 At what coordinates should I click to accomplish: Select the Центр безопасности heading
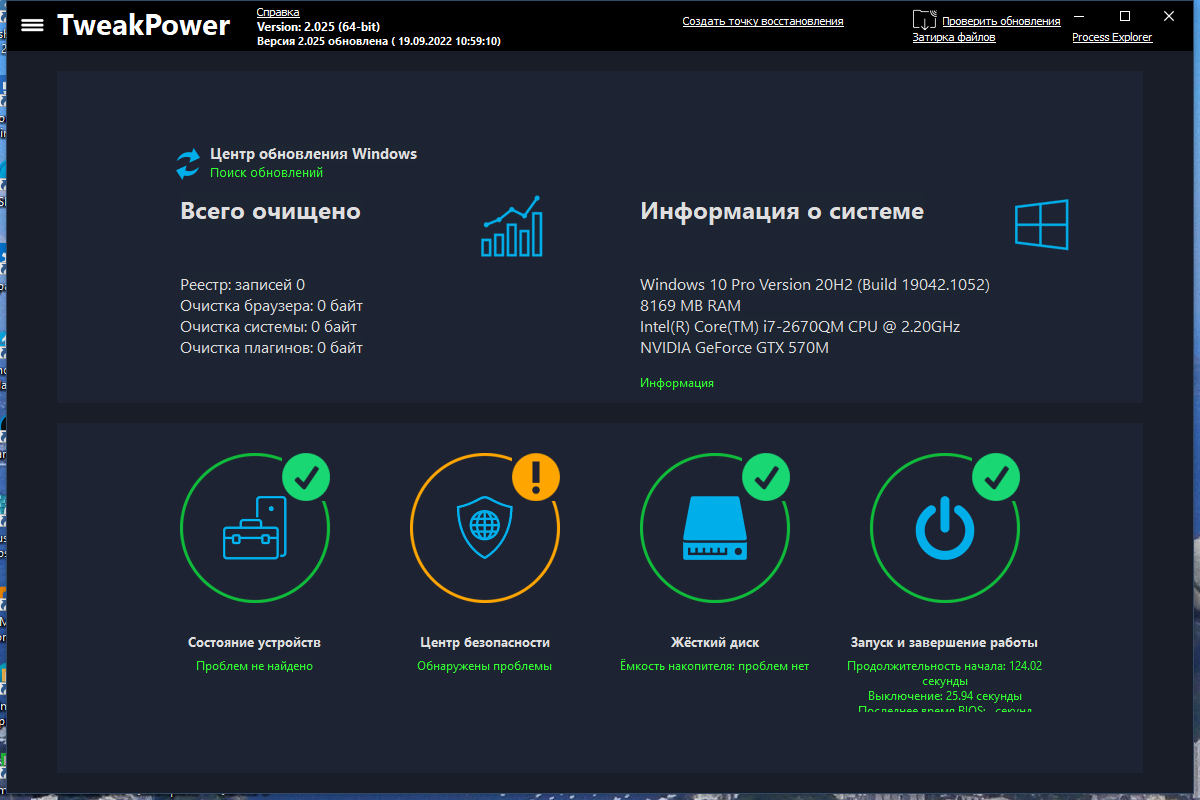point(485,643)
